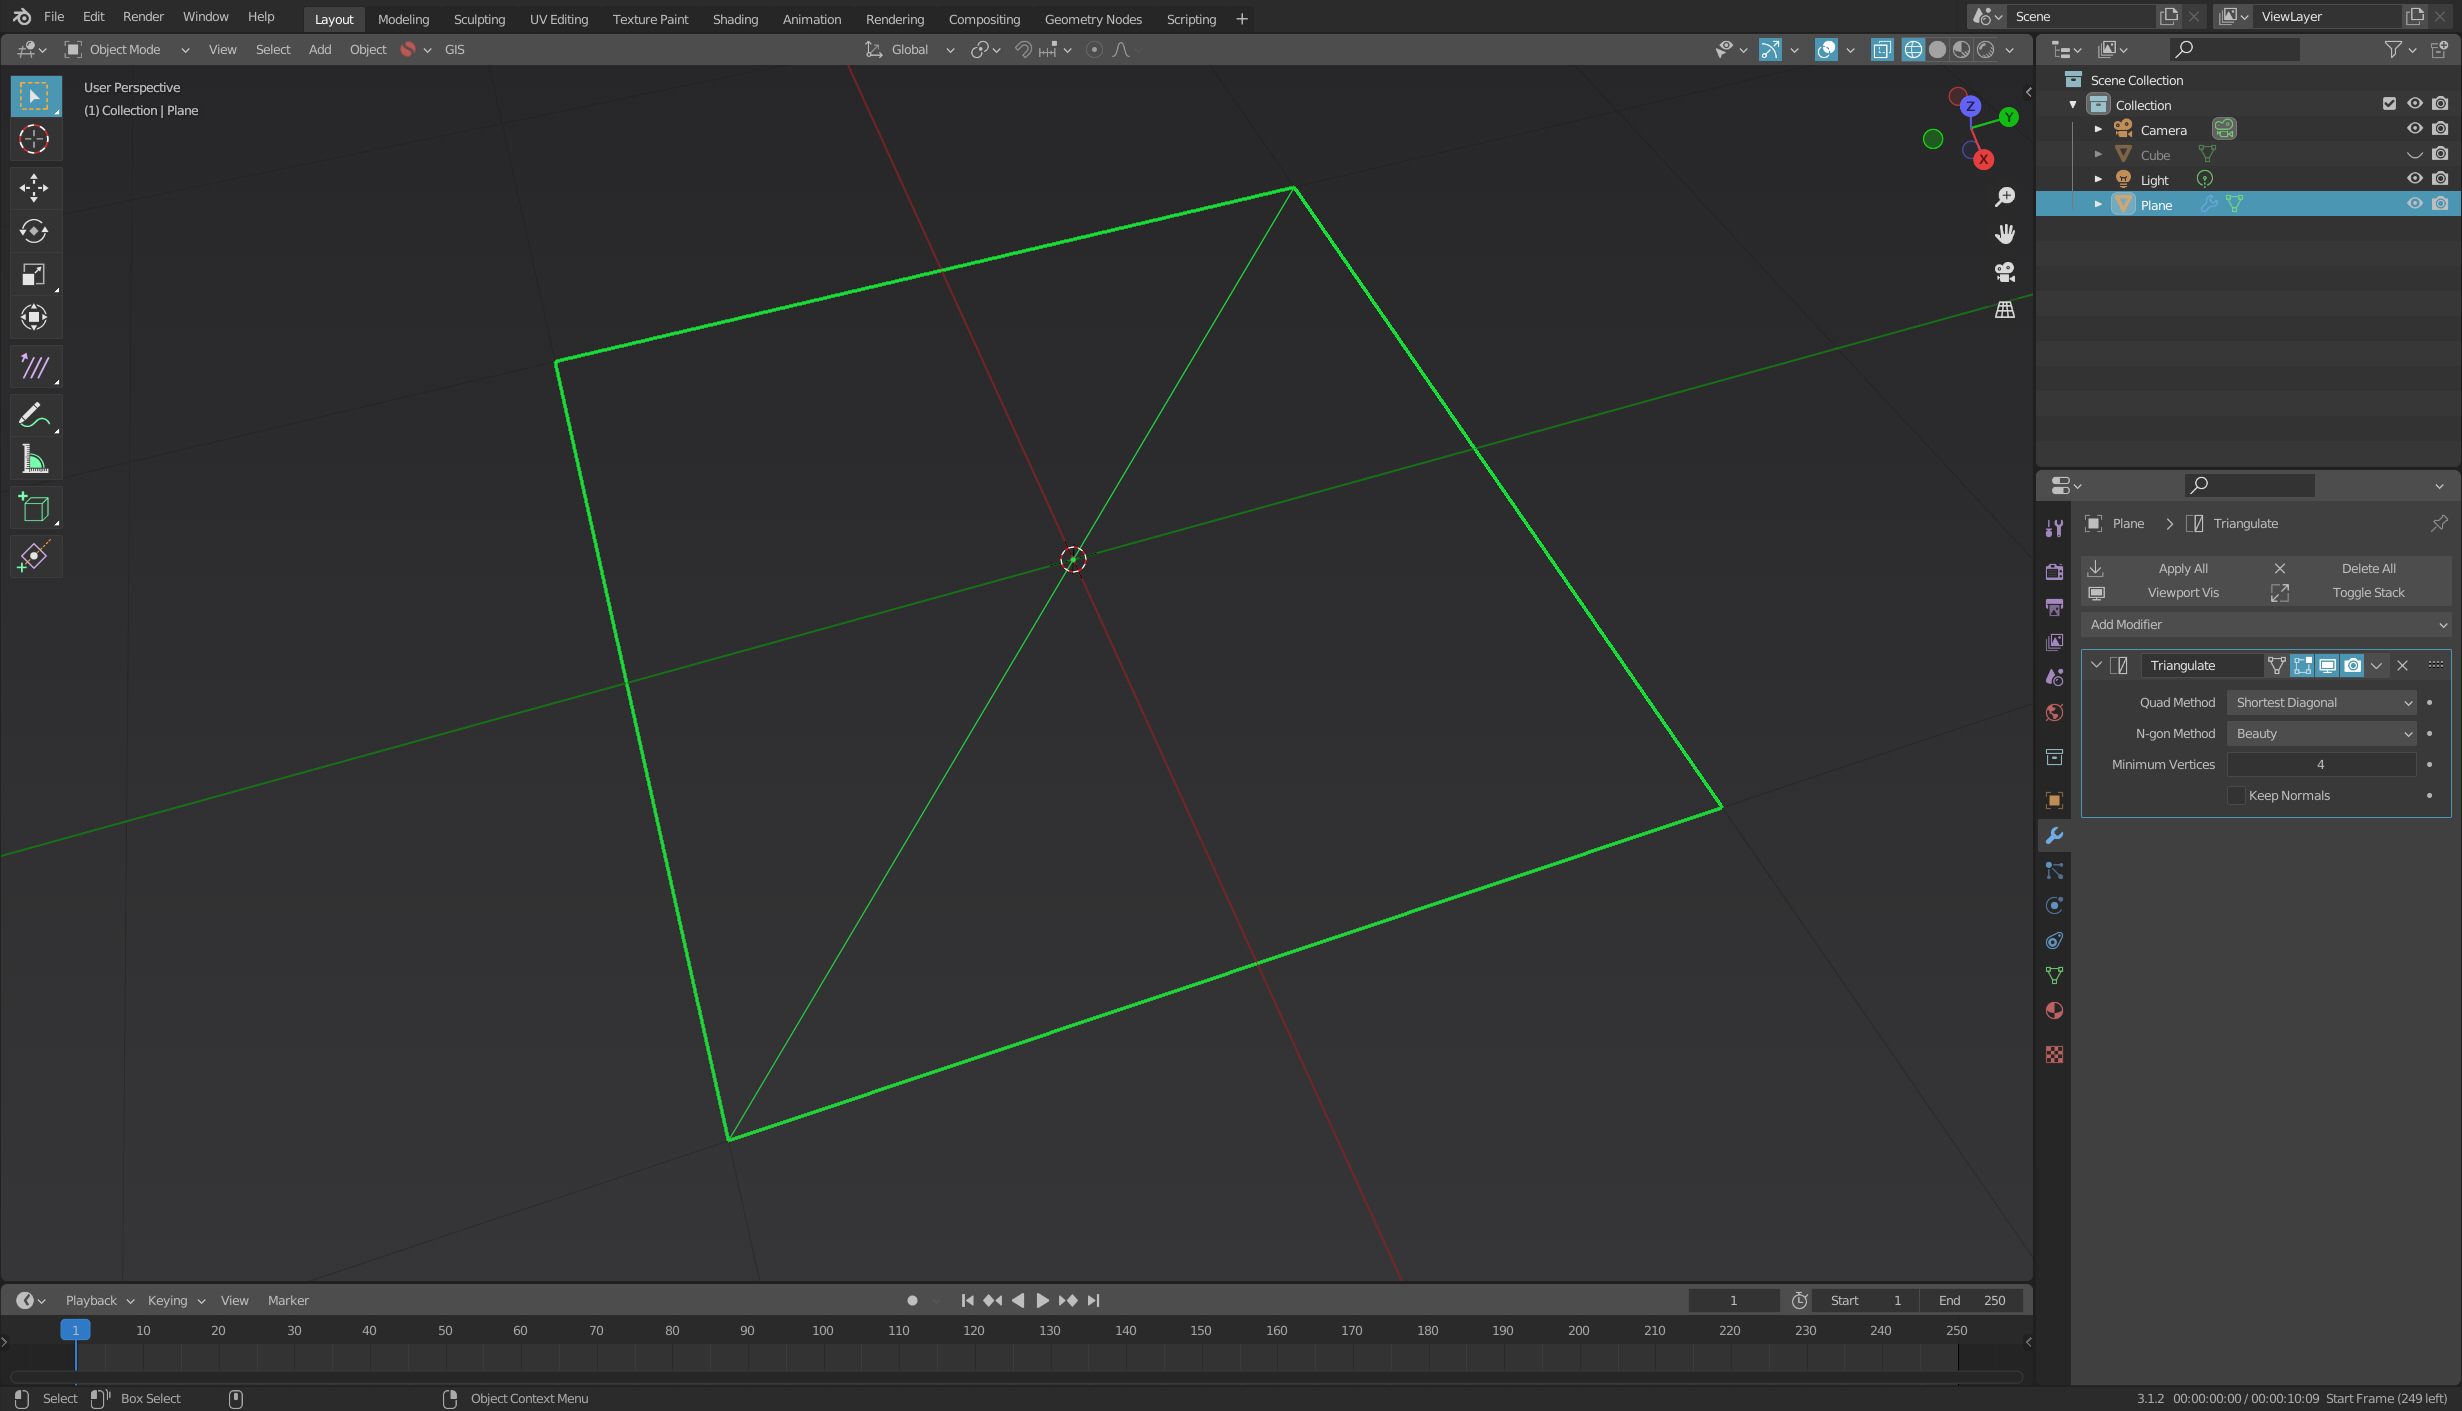Open Global transform orientation dropdown
This screenshot has height=1411, width=2462.
910,49
